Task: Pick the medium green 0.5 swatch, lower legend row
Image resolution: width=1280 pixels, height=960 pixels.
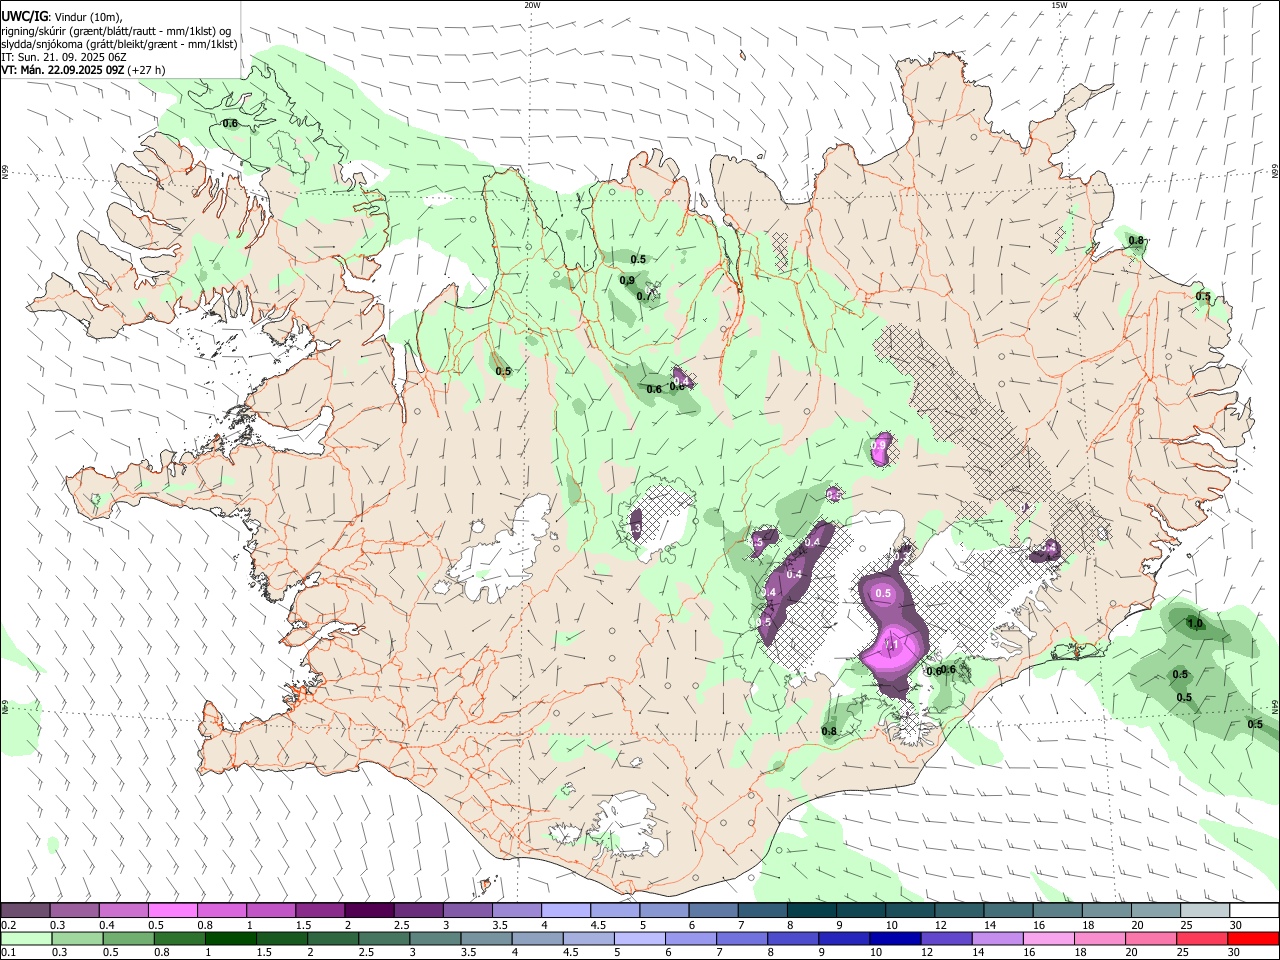Action: click(x=128, y=938)
